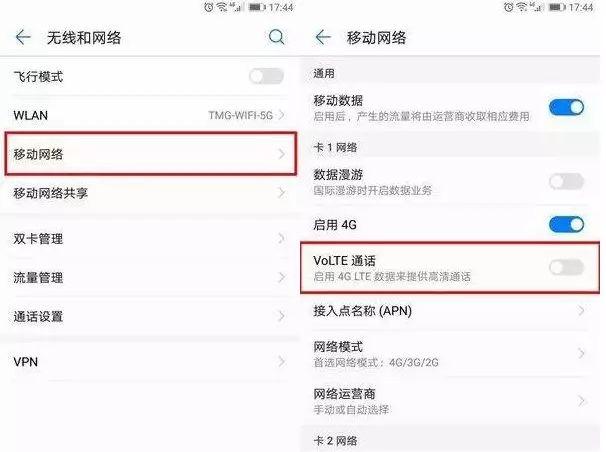Tap back arrow beside 移动网络 title
This screenshot has height=452, width=606.
click(323, 37)
